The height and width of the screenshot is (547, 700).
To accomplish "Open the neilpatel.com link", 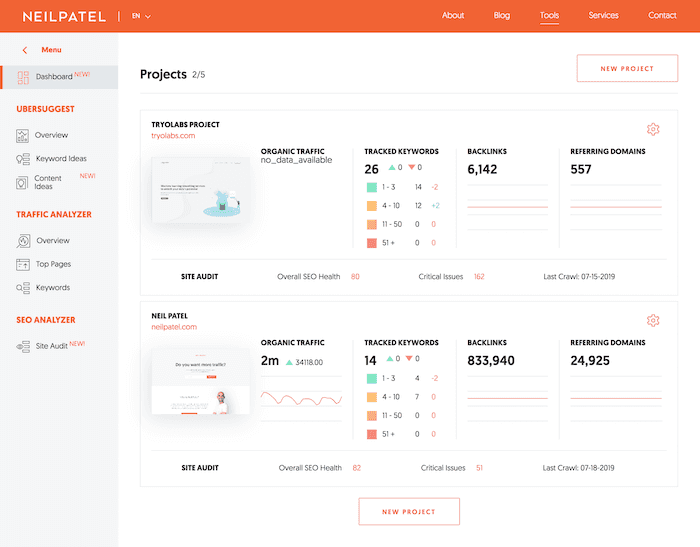I will 174,327.
